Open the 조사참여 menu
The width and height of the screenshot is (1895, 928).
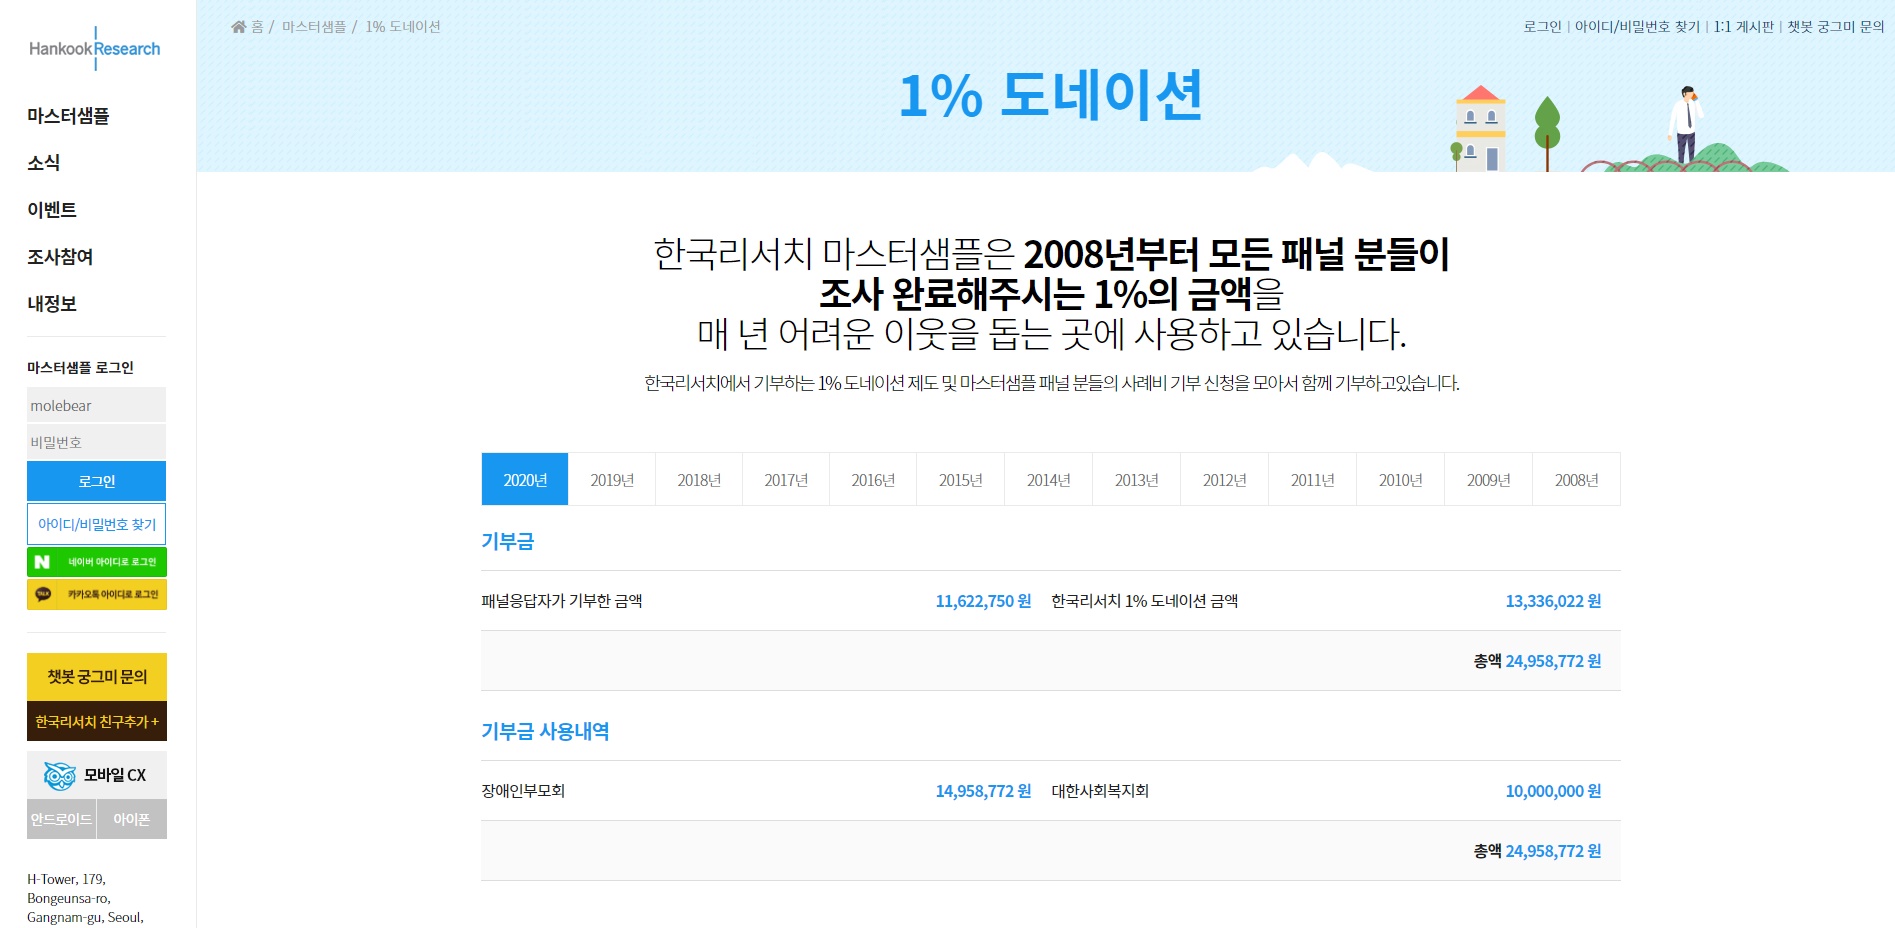(60, 257)
